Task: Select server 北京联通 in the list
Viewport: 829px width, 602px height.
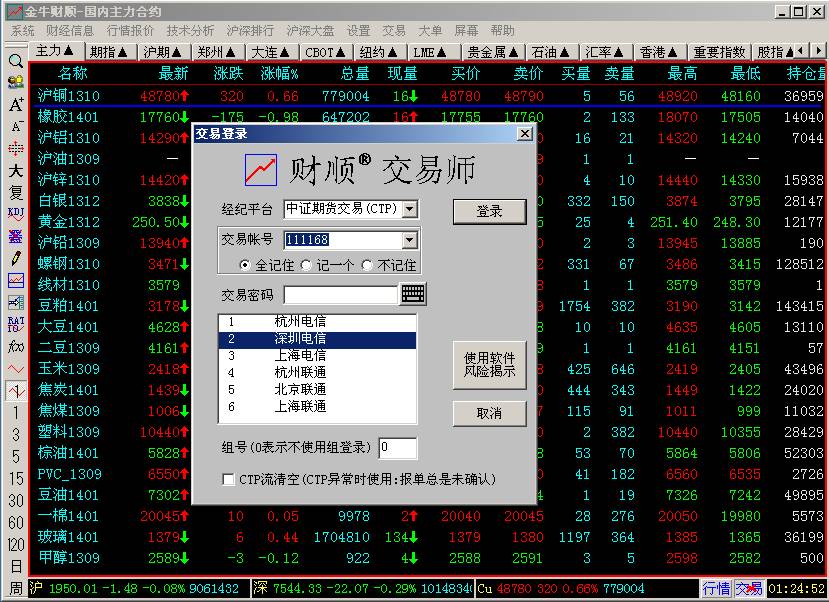Action: [x=317, y=390]
